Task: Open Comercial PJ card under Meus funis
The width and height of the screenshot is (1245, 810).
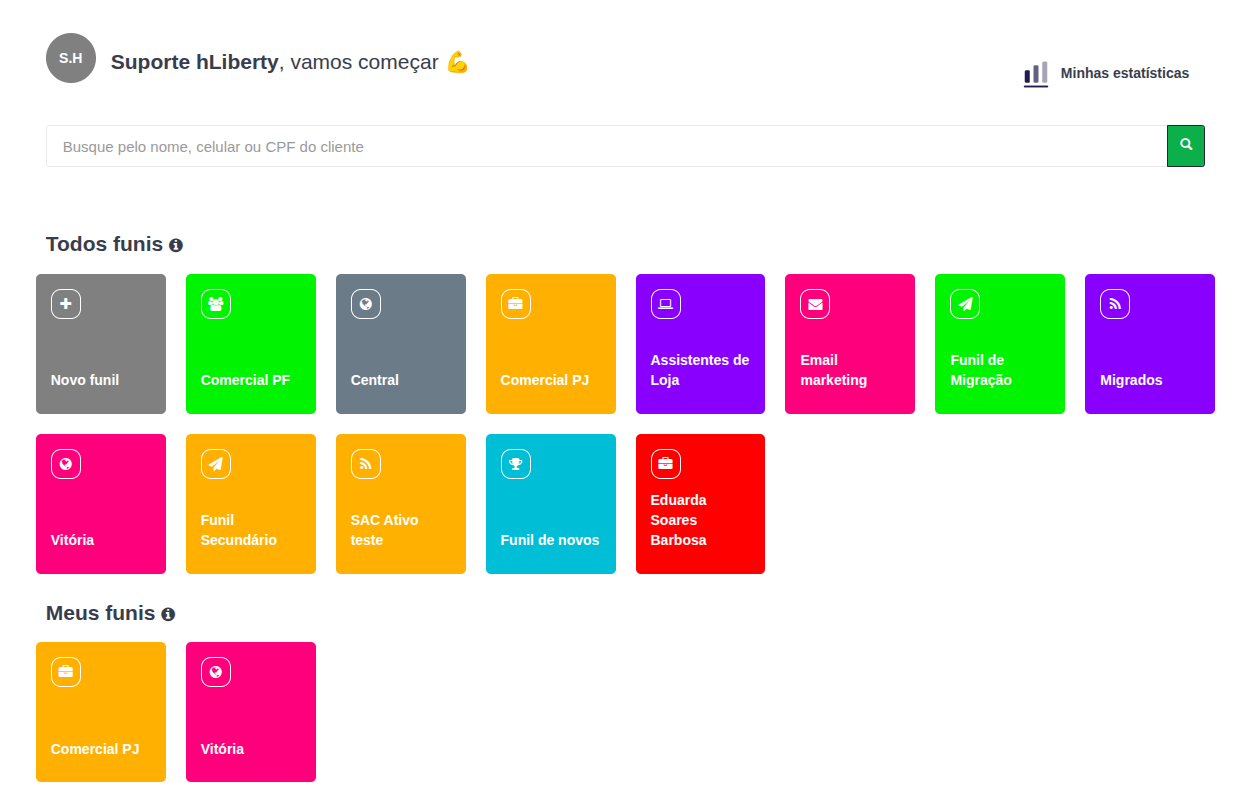Action: [x=100, y=712]
